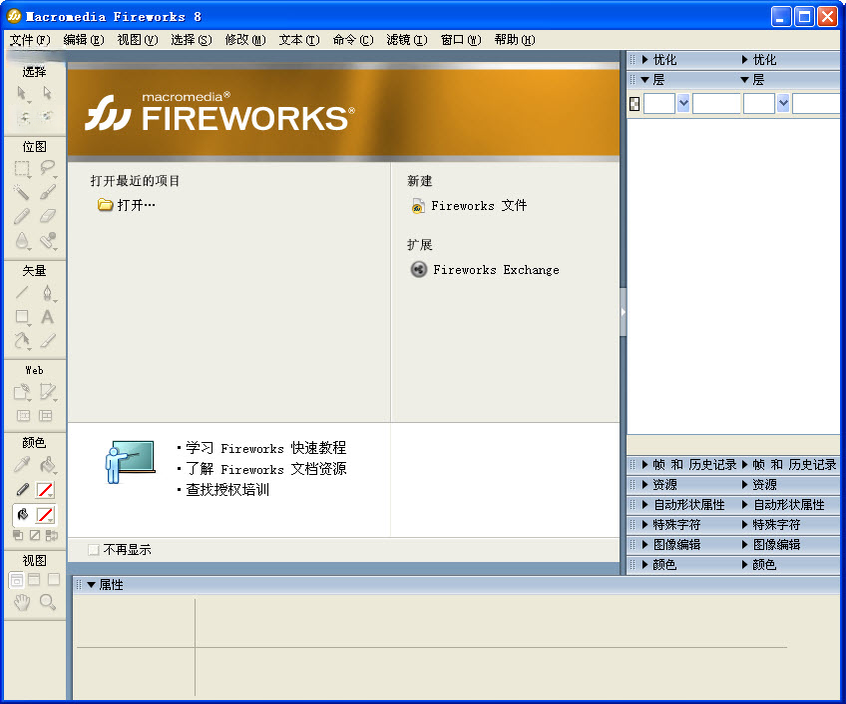This screenshot has height=704, width=846.
Task: Select the Eraser tool
Action: 47,216
